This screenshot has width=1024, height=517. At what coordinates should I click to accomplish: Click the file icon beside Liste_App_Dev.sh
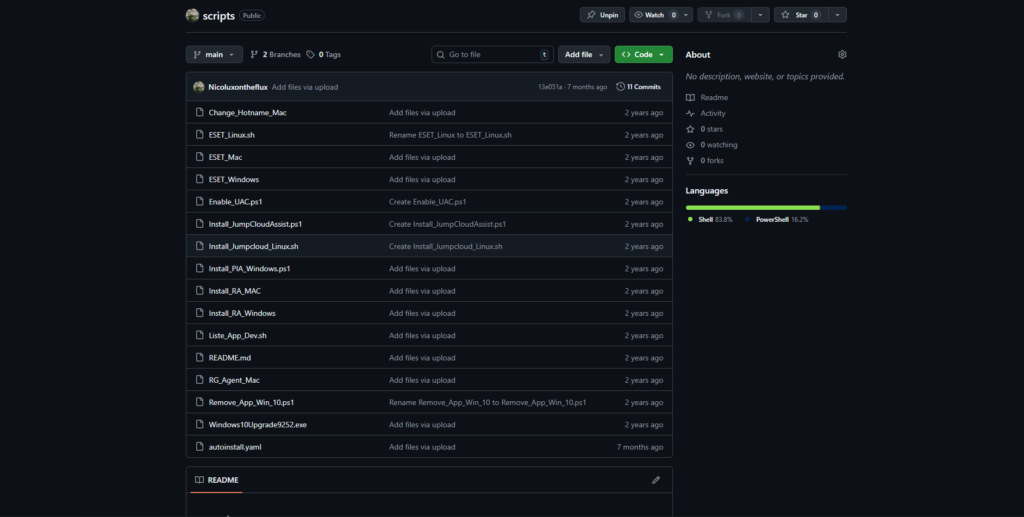click(x=200, y=335)
